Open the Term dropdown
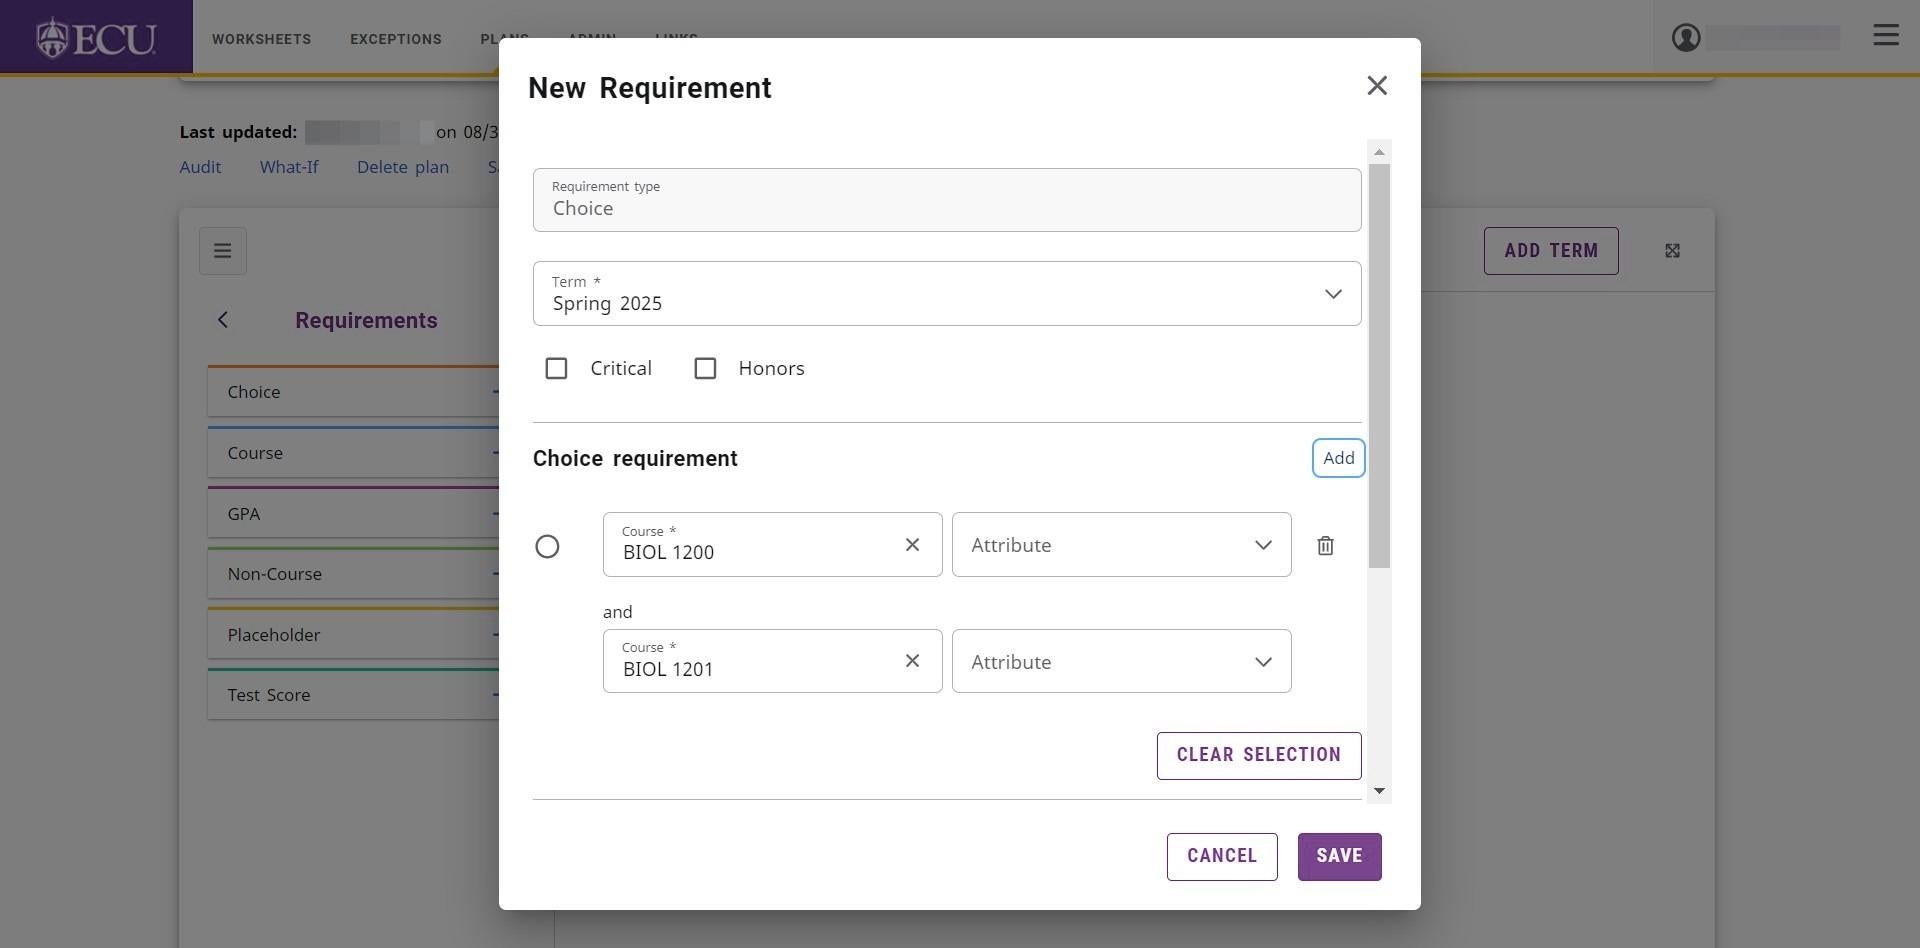The height and width of the screenshot is (948, 1920). [x=947, y=294]
